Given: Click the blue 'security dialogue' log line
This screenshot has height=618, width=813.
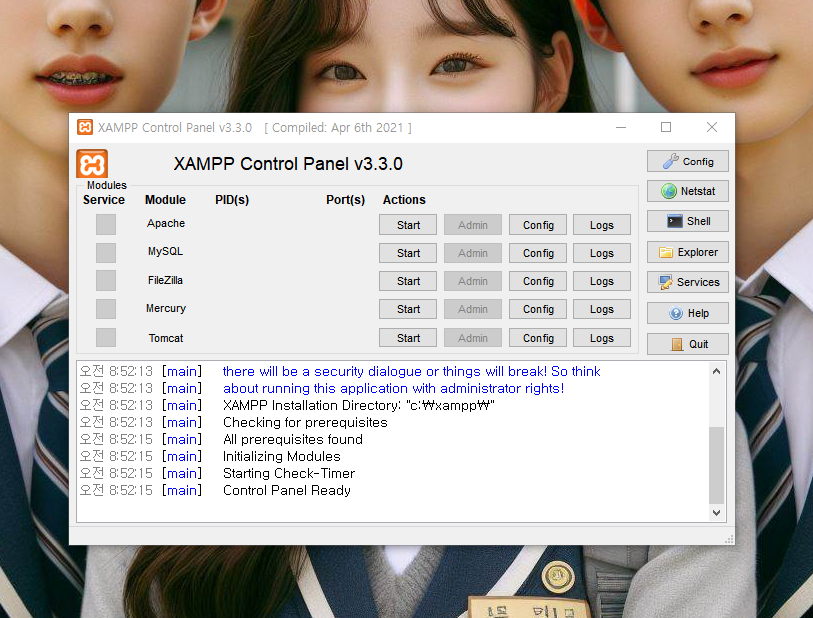Looking at the screenshot, I should point(412,371).
